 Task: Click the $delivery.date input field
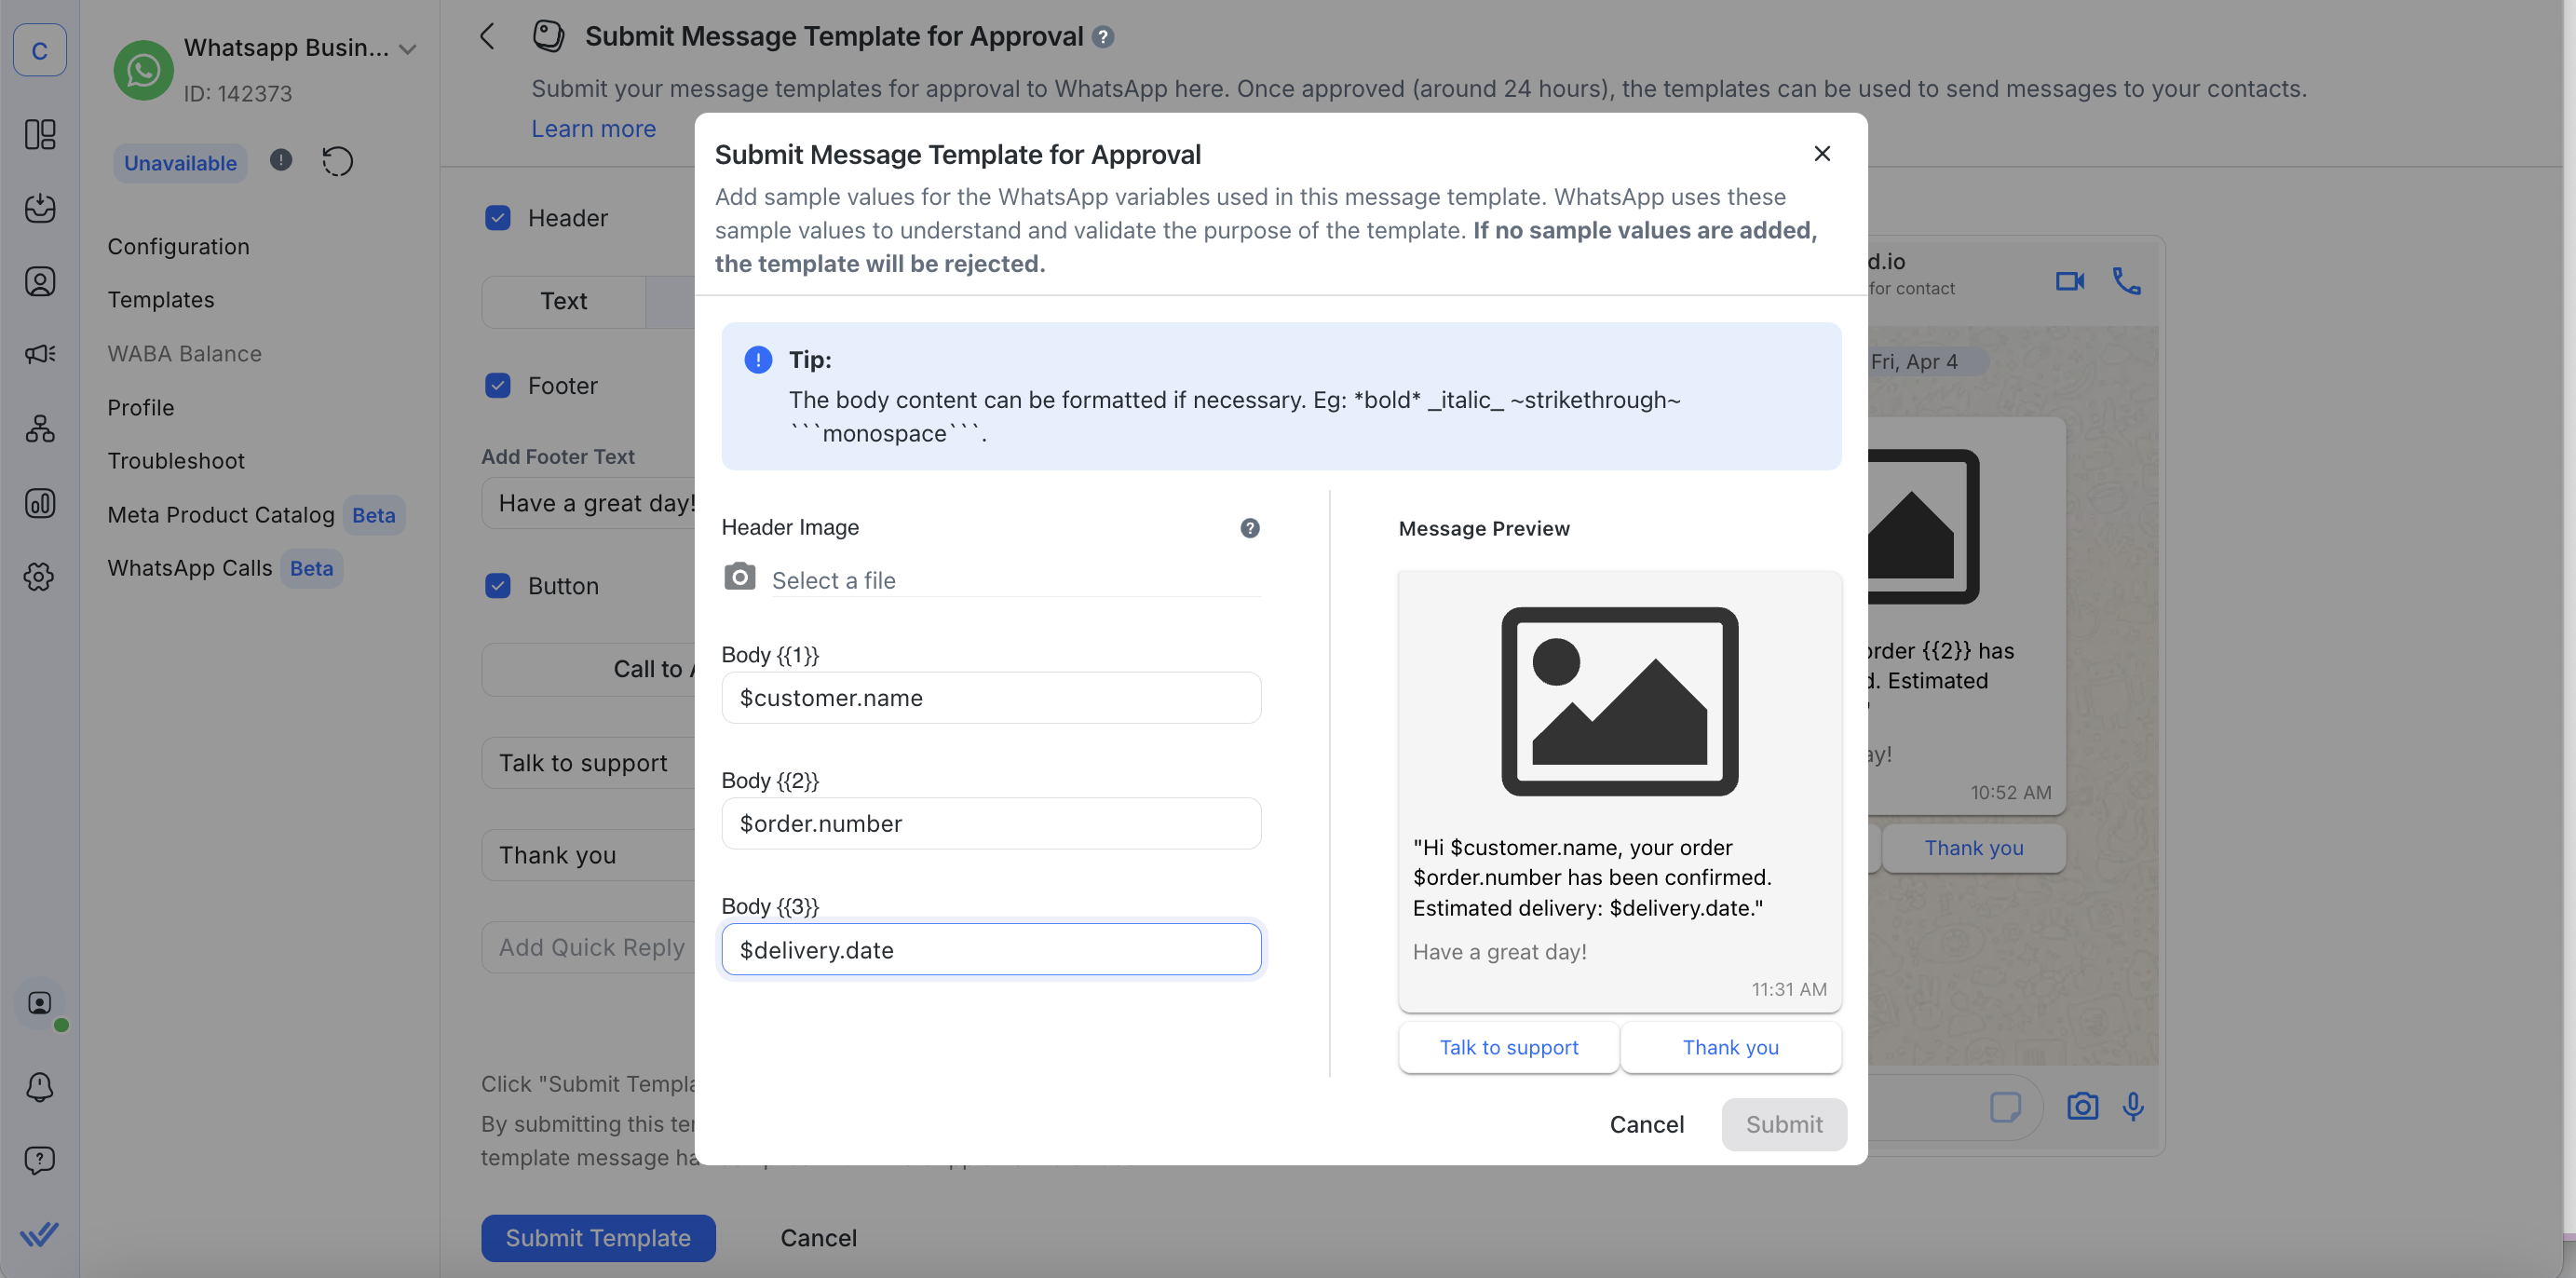click(x=991, y=949)
